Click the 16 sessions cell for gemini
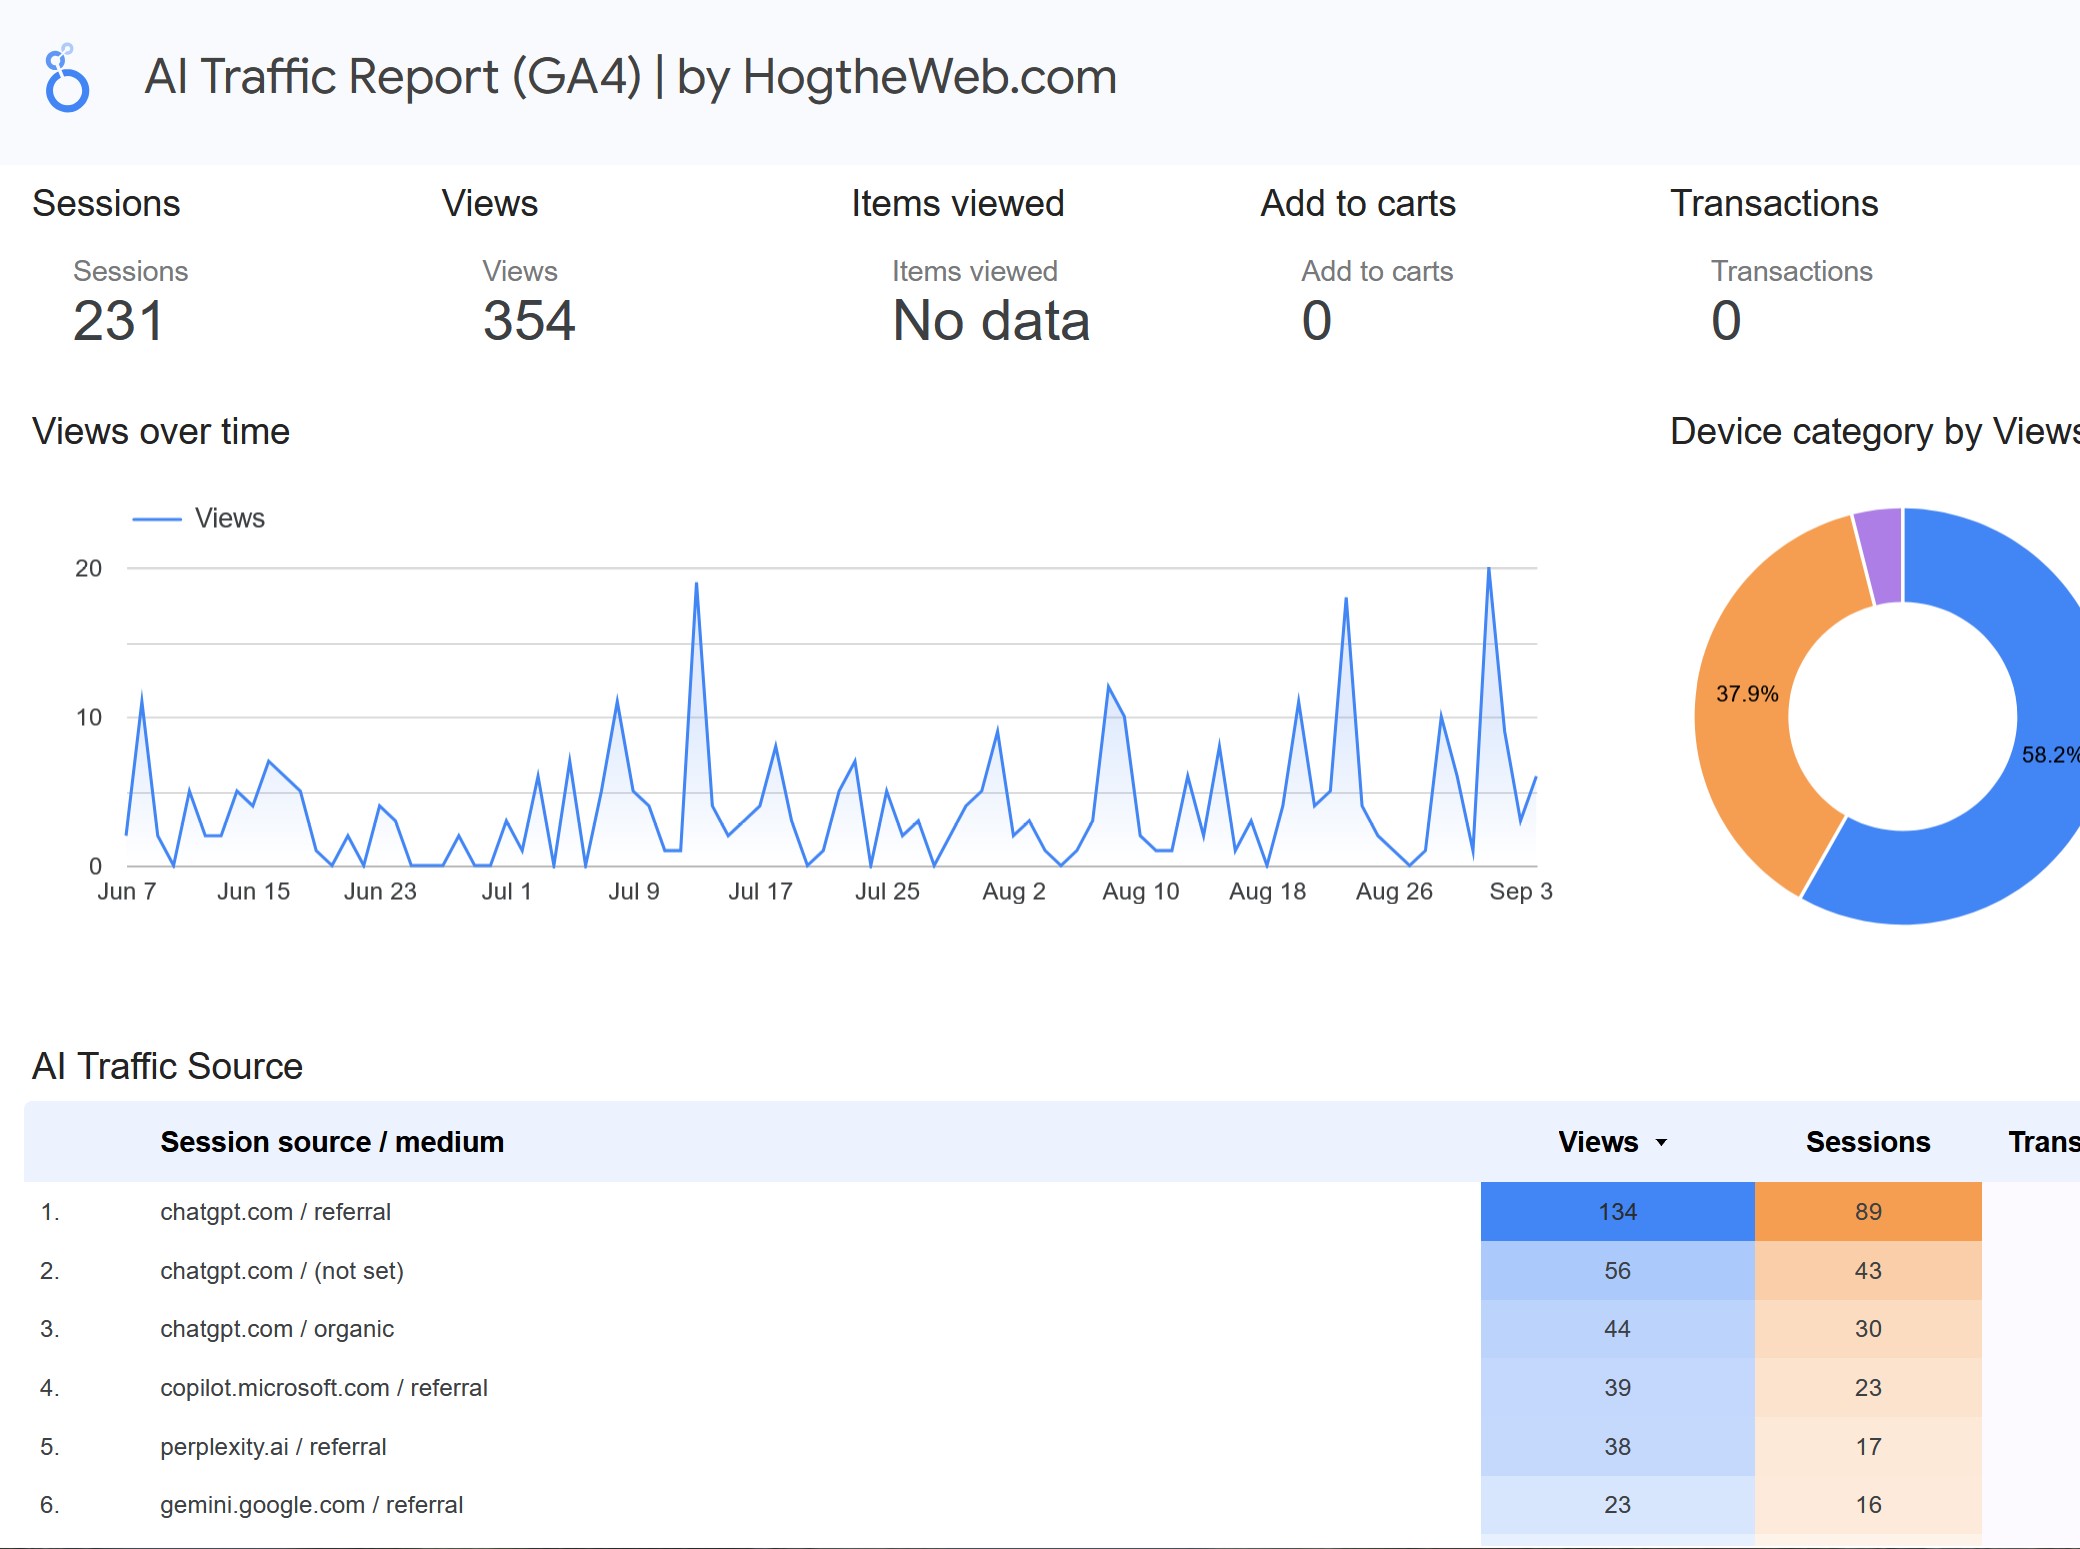This screenshot has width=2080, height=1549. tap(1868, 1505)
